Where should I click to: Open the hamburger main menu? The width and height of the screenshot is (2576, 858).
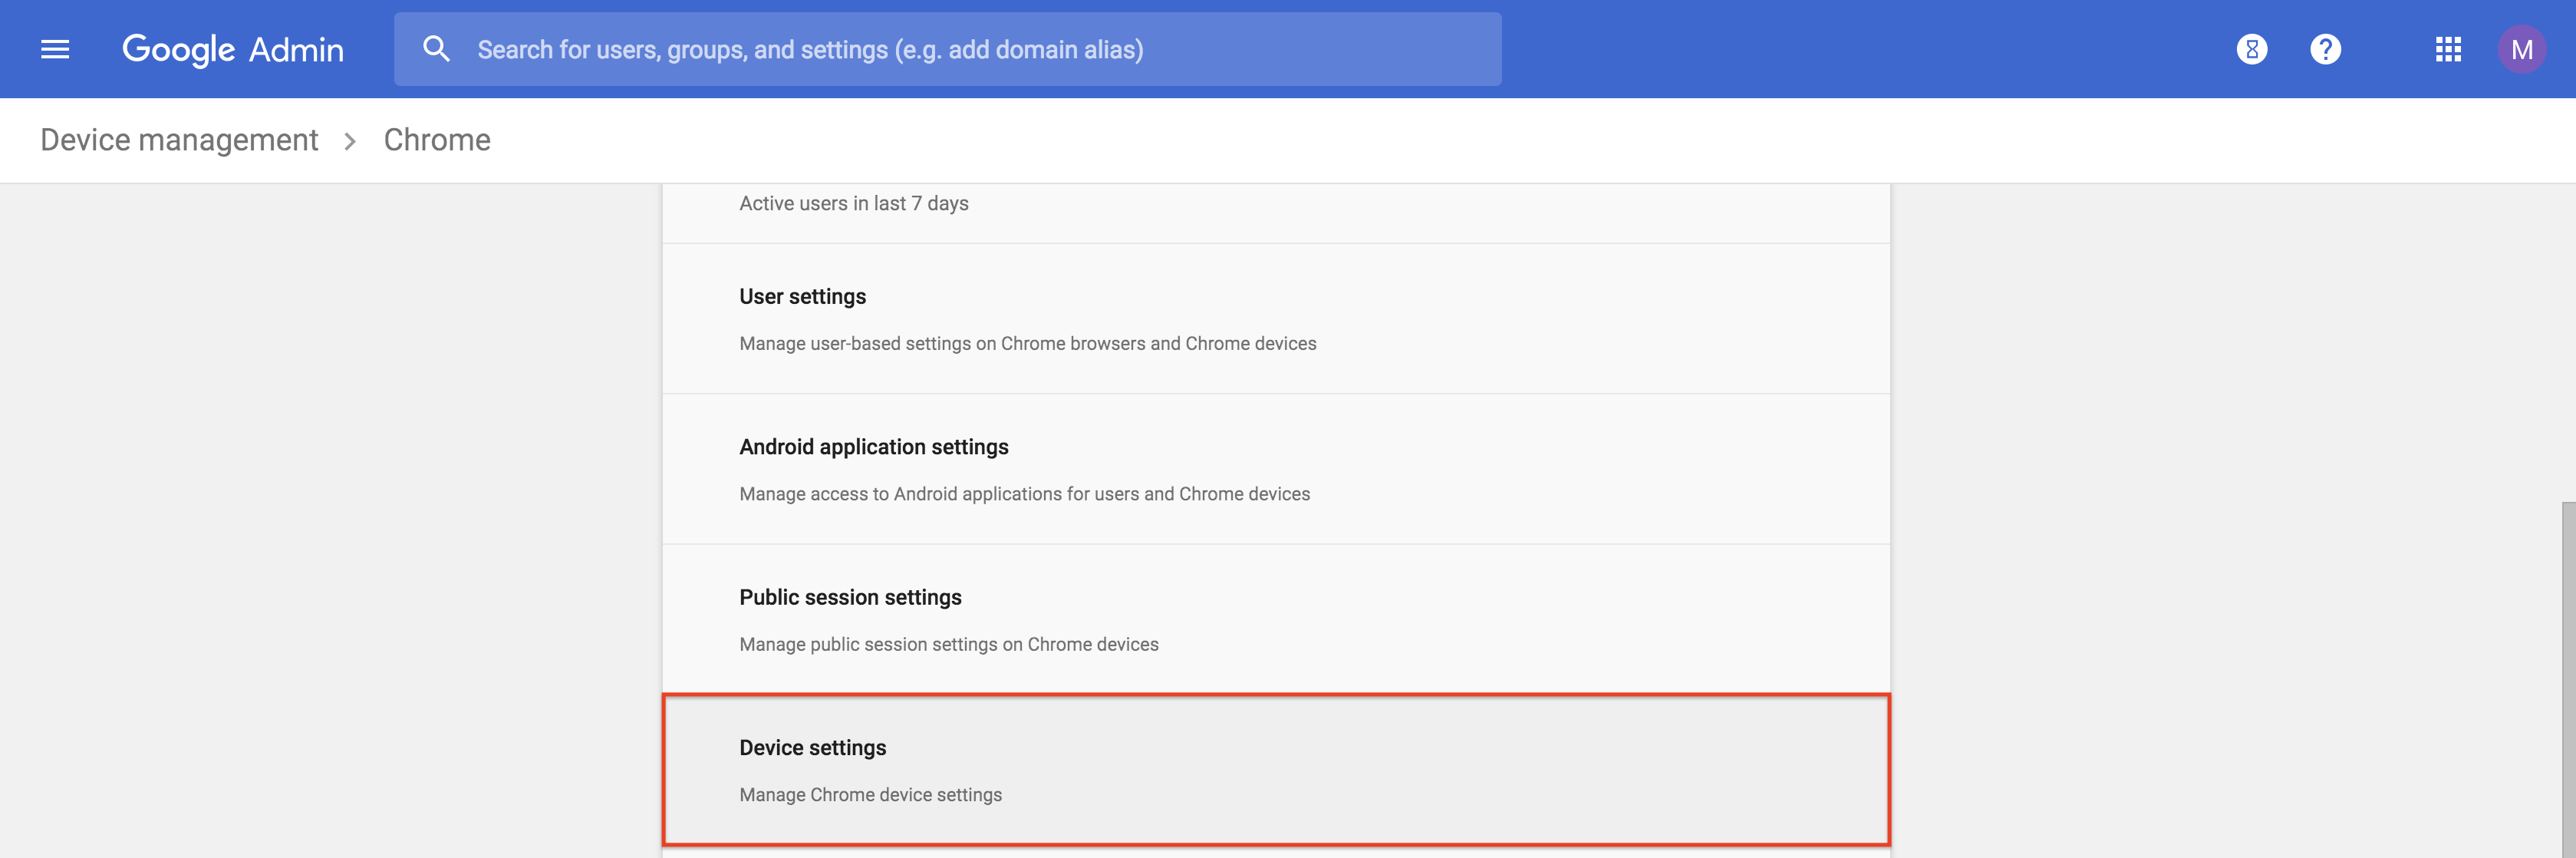click(55, 49)
